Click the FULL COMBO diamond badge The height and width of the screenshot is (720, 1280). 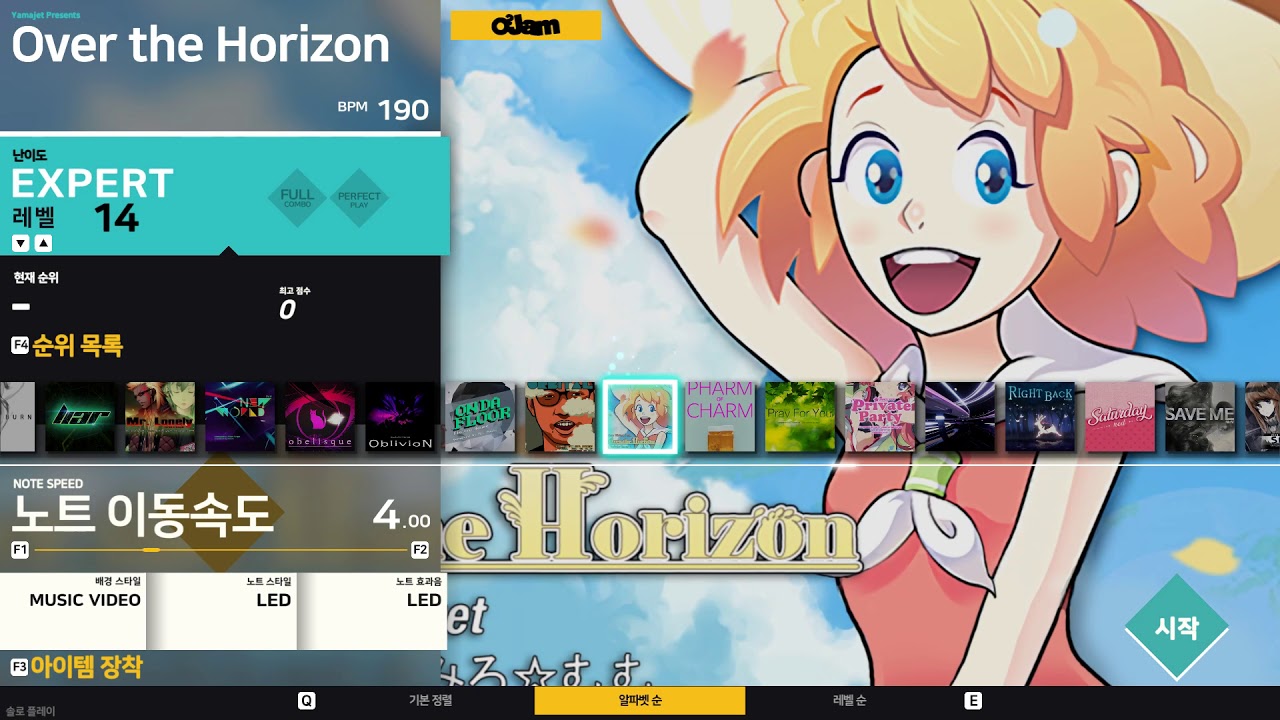pyautogui.click(x=297, y=198)
